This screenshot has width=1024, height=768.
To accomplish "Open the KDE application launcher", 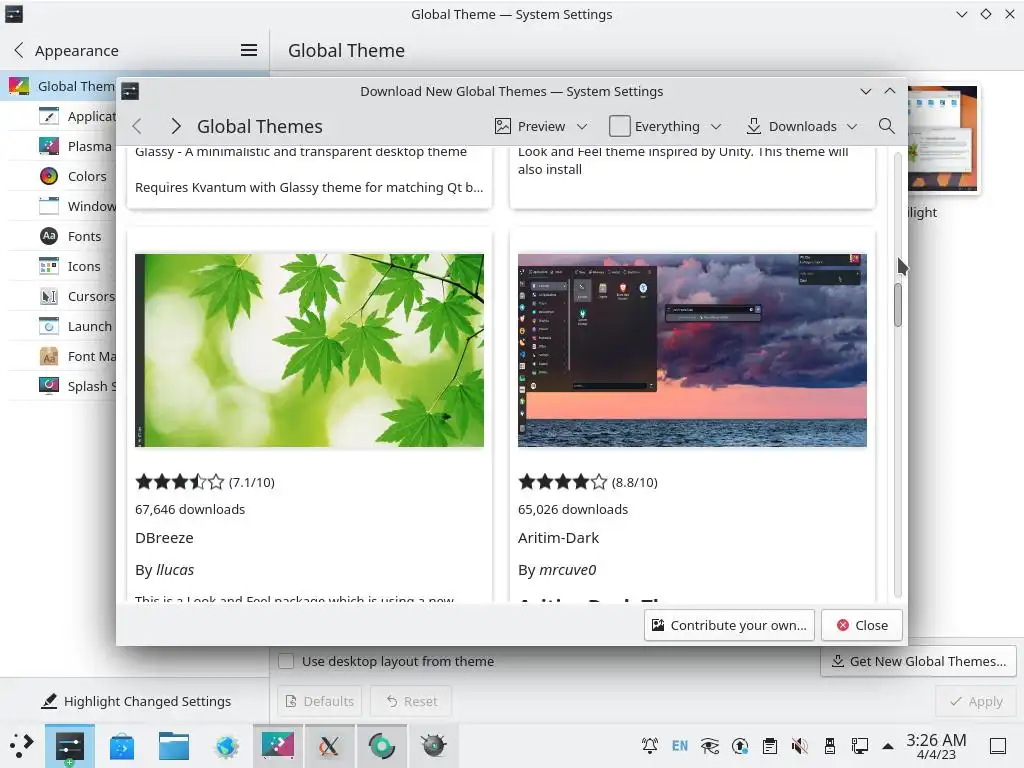I will (21, 746).
